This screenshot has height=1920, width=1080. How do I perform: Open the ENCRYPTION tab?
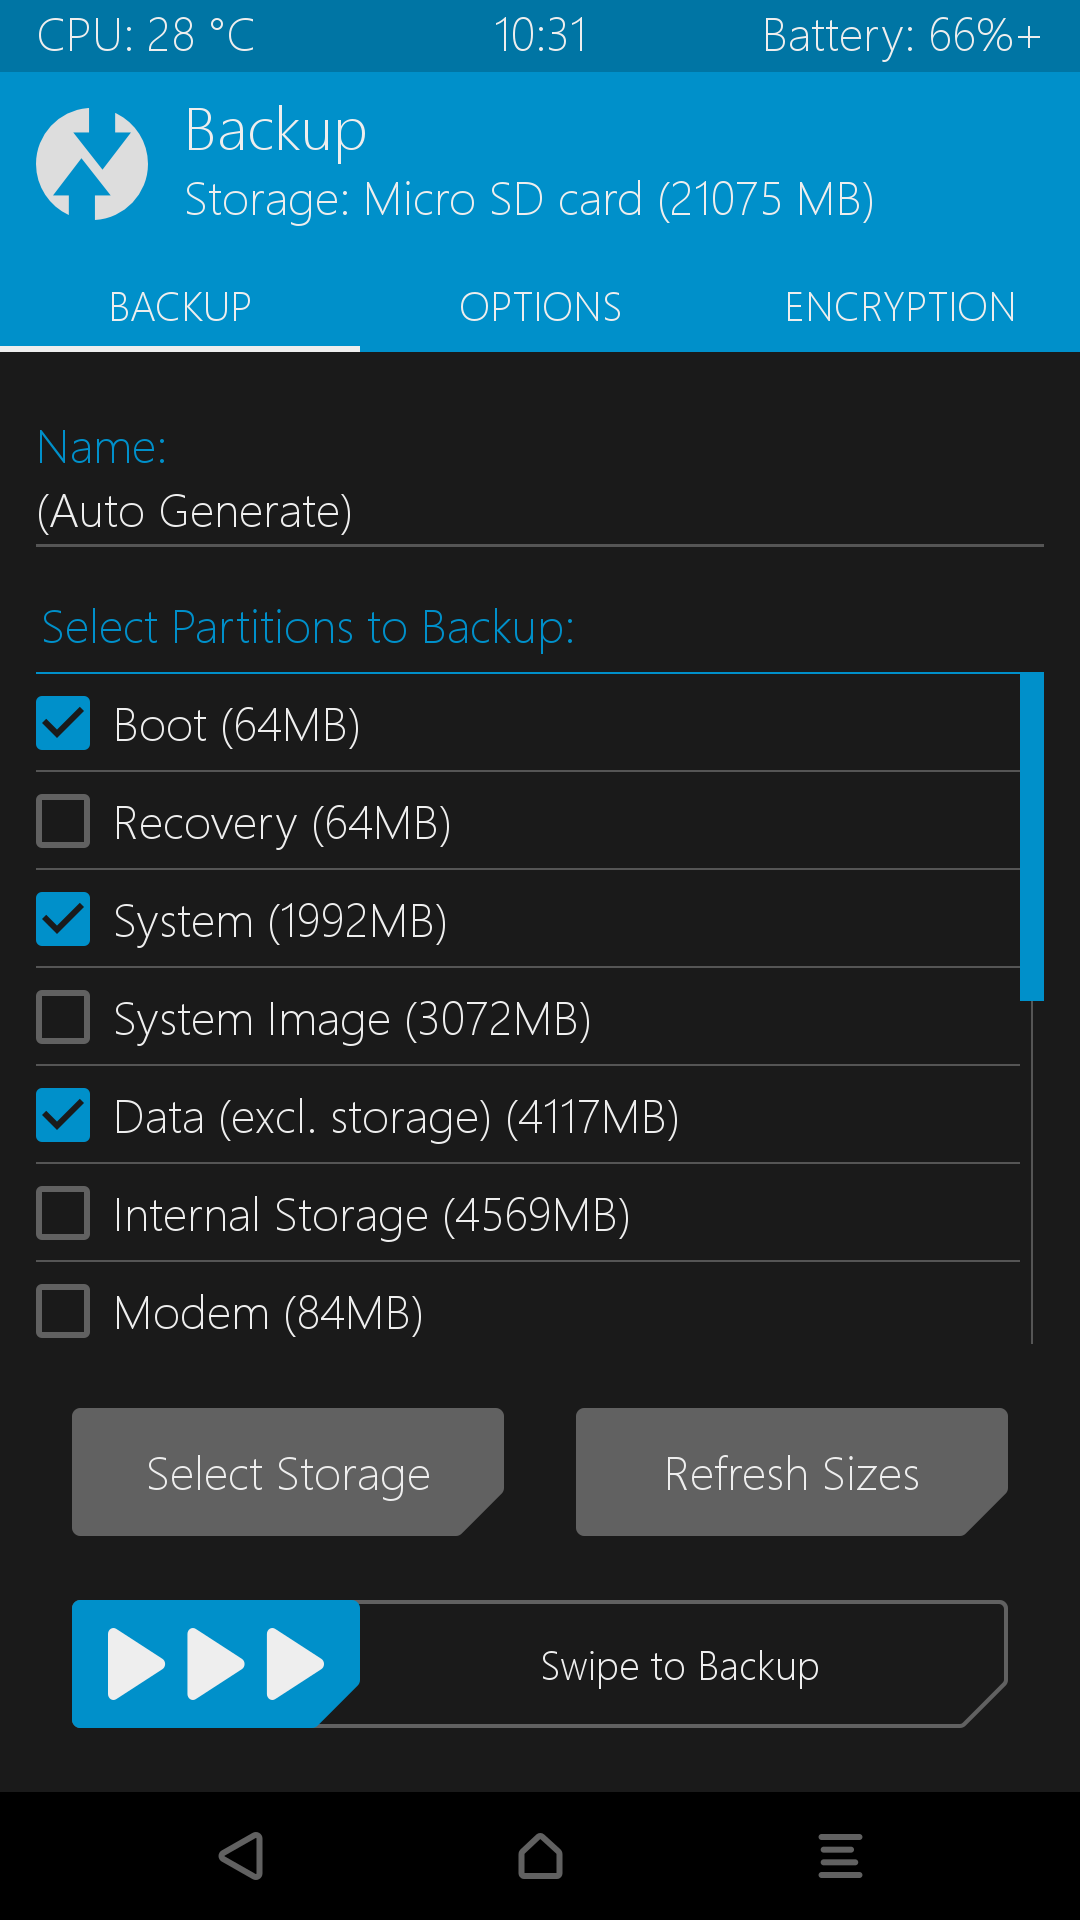900,307
